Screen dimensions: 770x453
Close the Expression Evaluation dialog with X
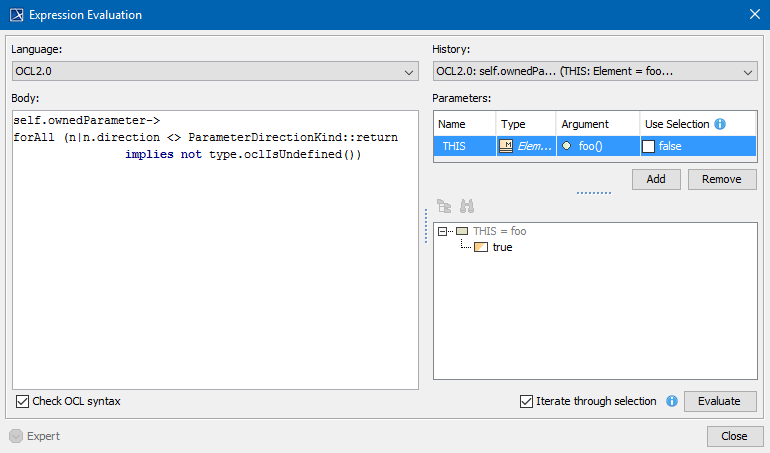click(755, 14)
